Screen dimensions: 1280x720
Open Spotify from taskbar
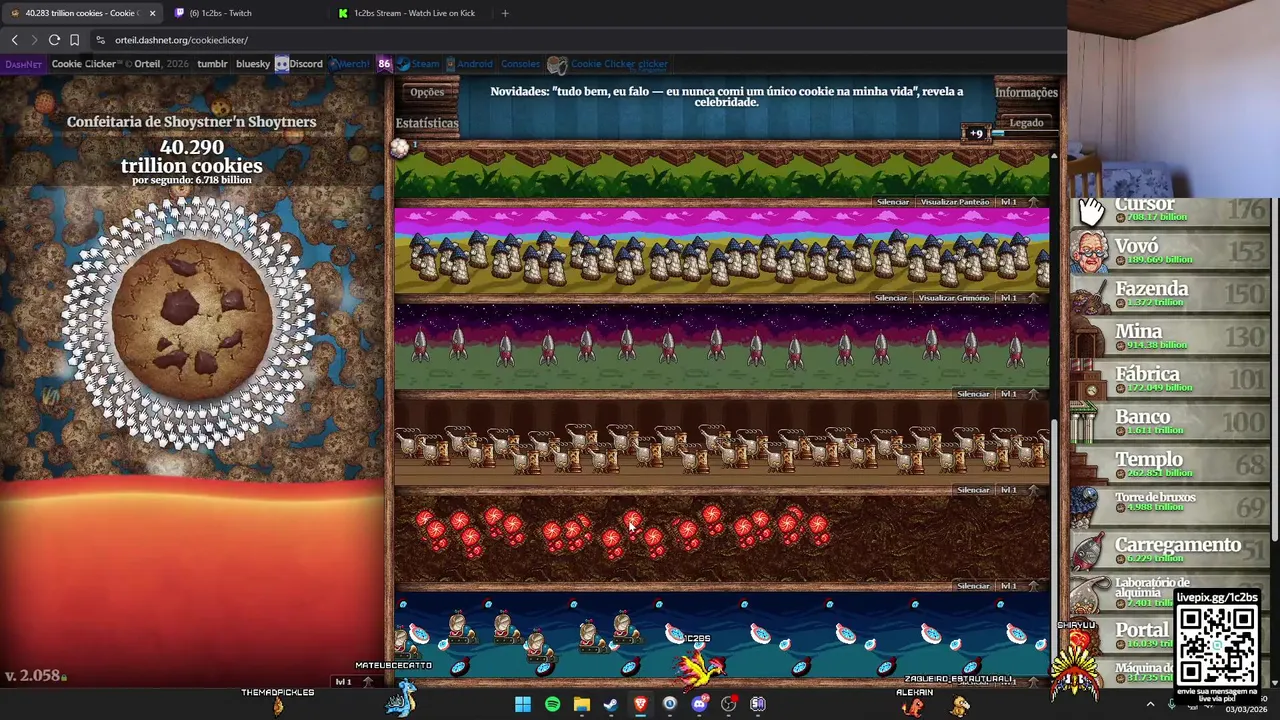click(552, 704)
